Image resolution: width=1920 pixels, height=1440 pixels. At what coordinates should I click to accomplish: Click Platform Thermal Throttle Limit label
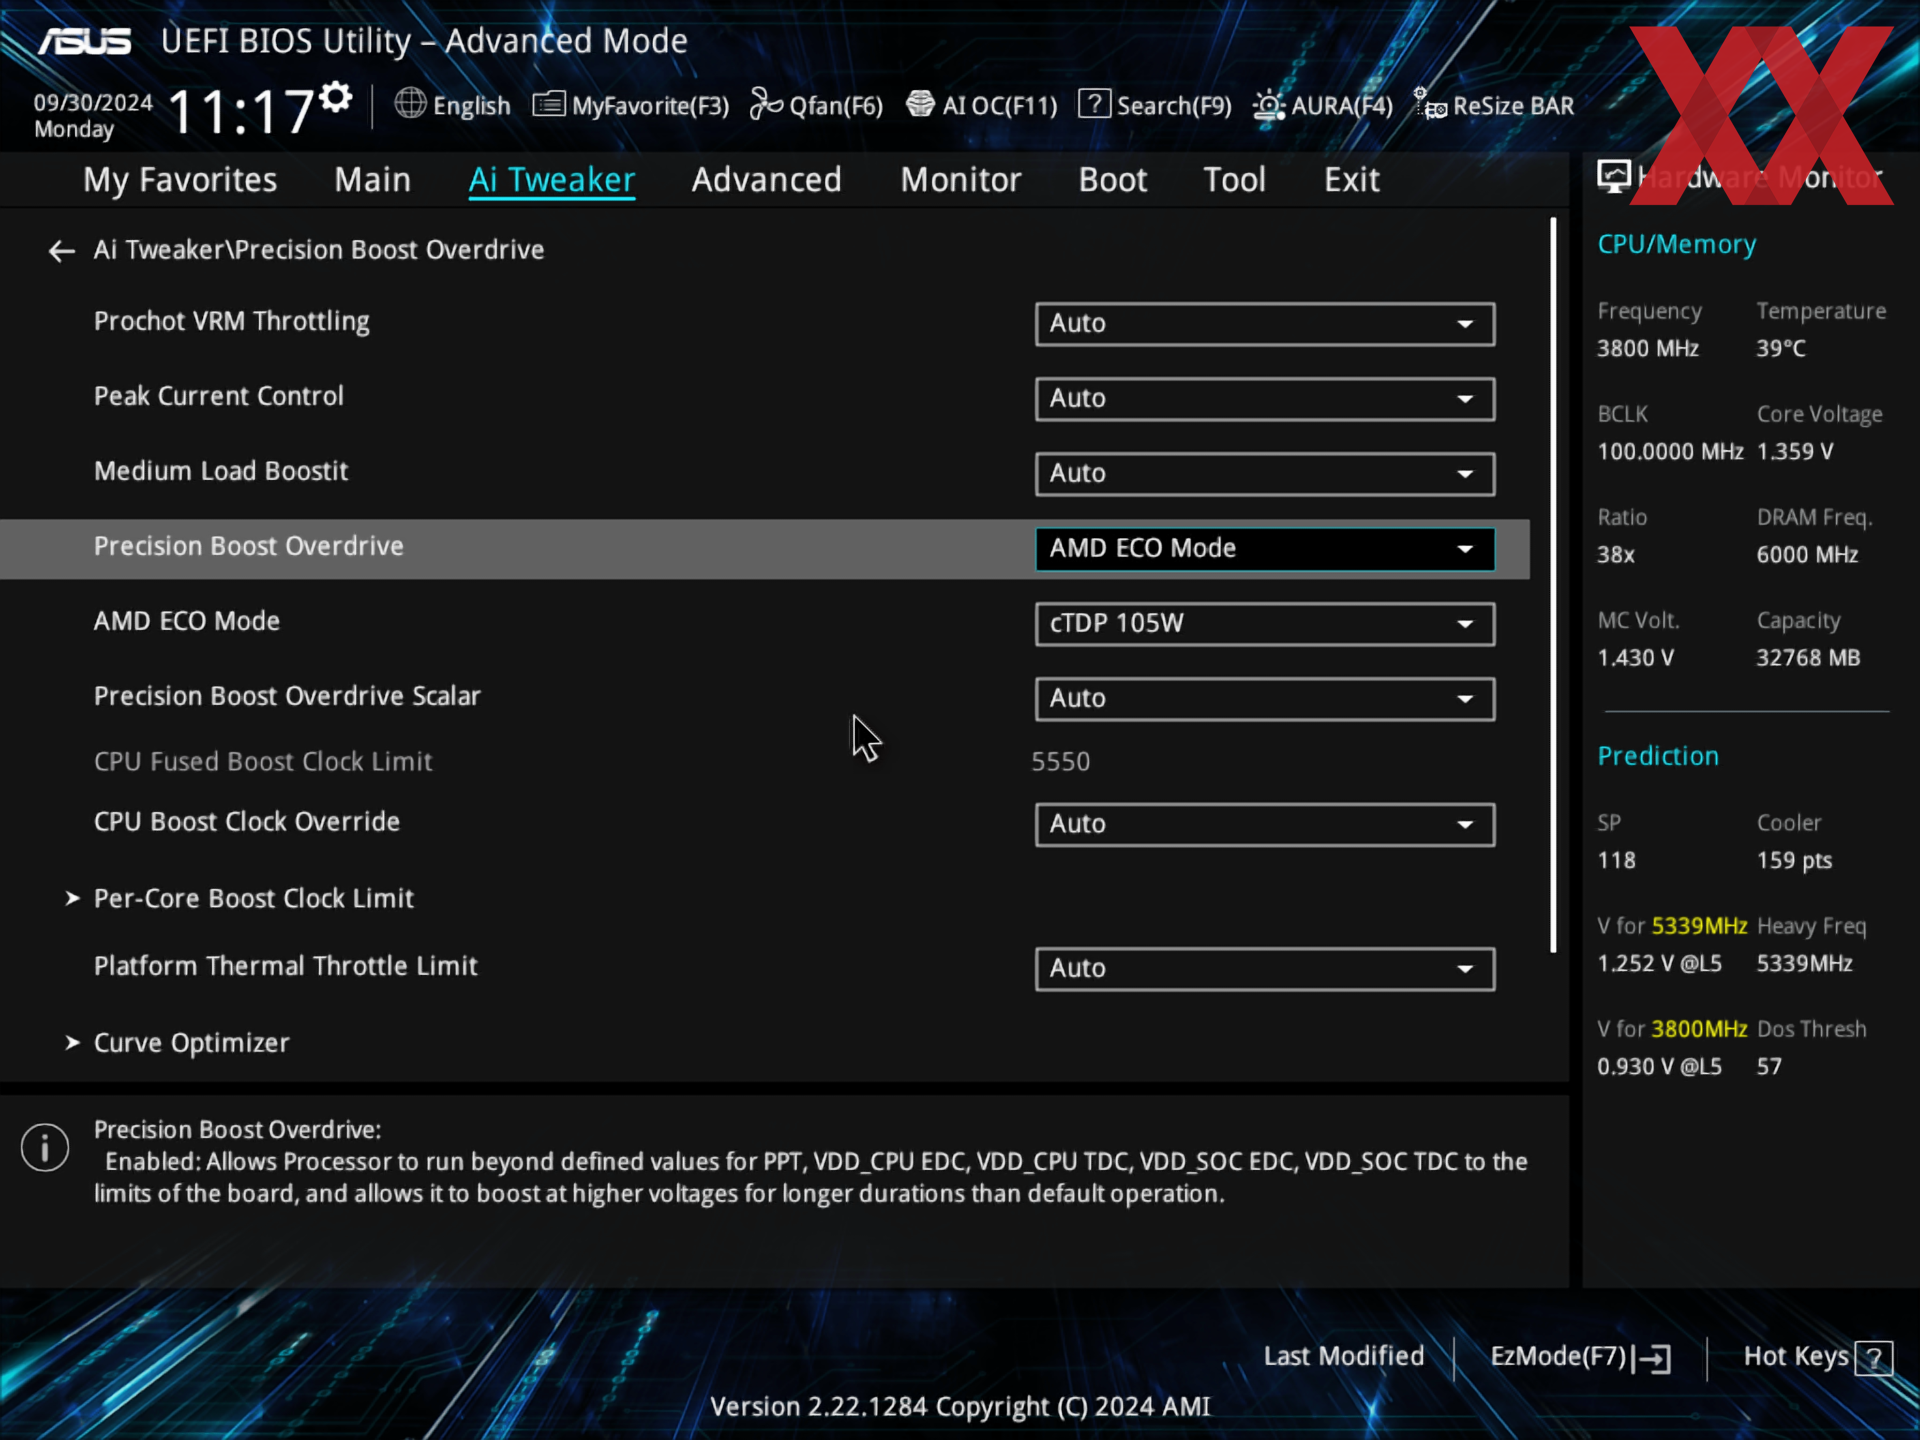click(x=286, y=966)
